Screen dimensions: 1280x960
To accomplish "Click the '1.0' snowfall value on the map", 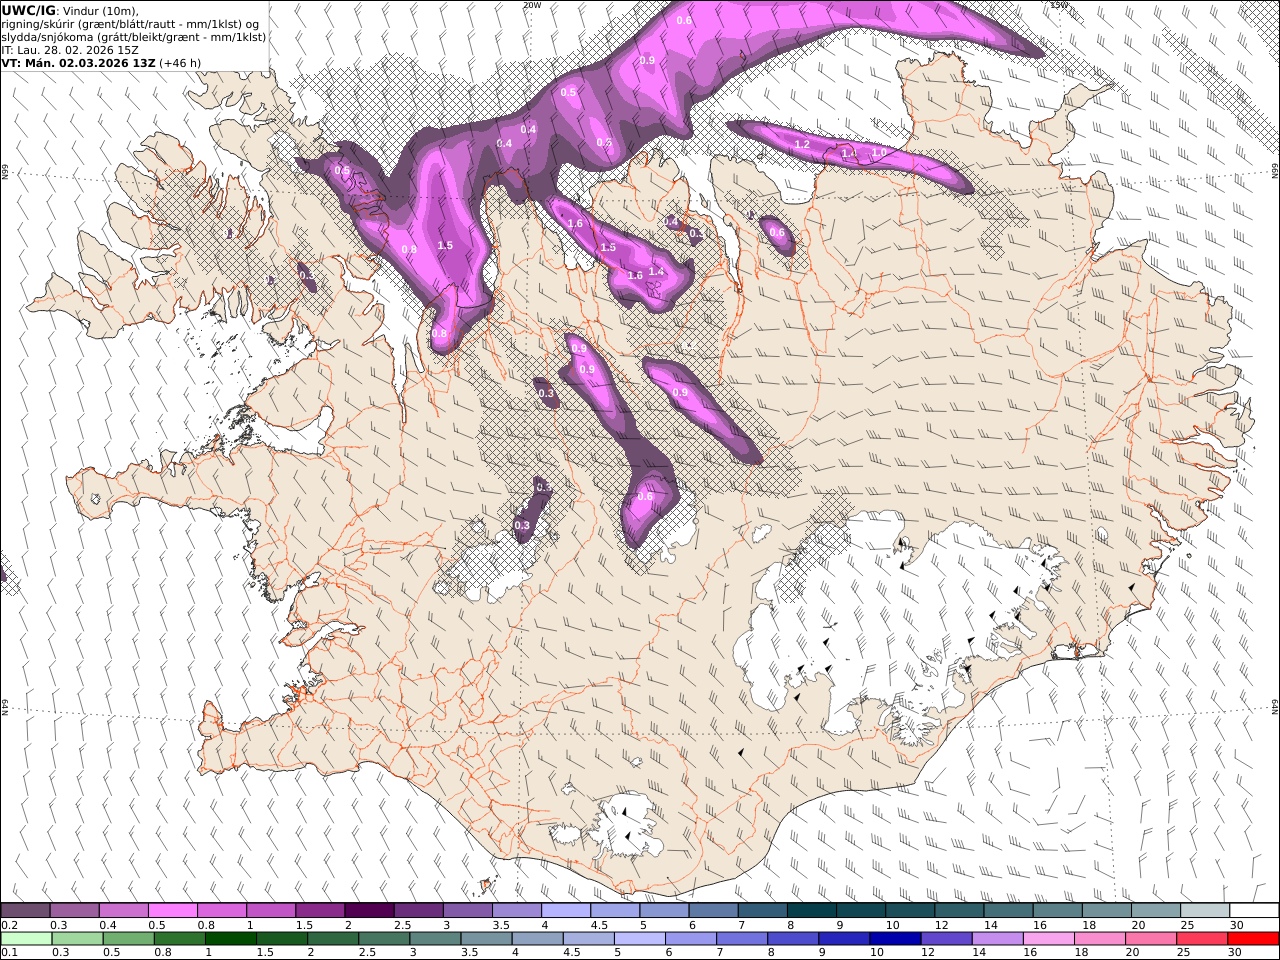I will (x=879, y=152).
